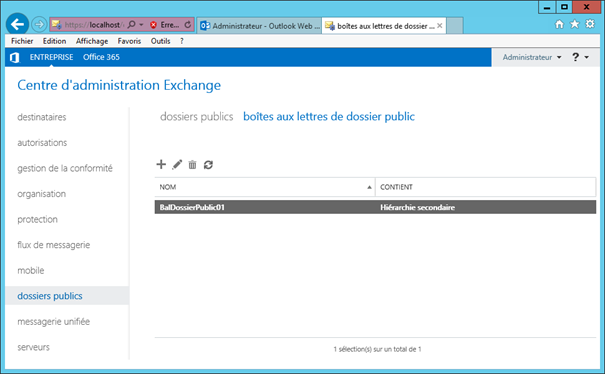Switch to dossiers publics sub-tab
This screenshot has width=605, height=374.
196,117
